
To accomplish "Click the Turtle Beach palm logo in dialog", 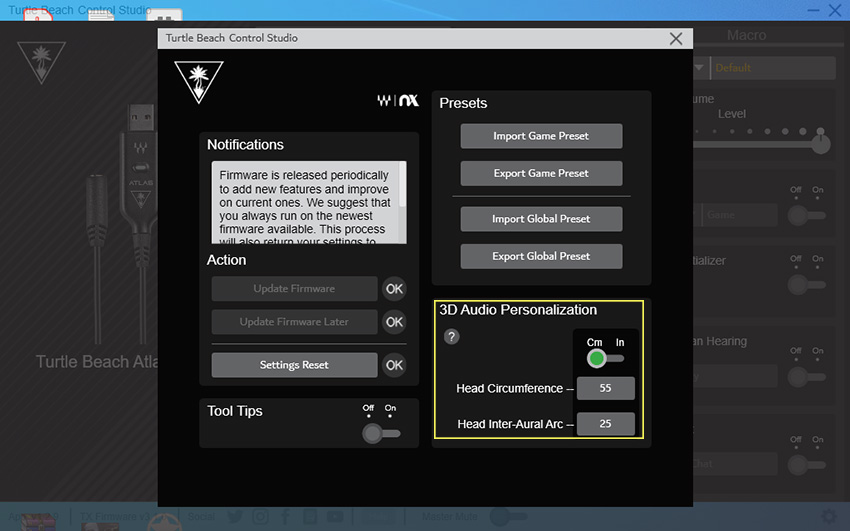I will point(198,82).
